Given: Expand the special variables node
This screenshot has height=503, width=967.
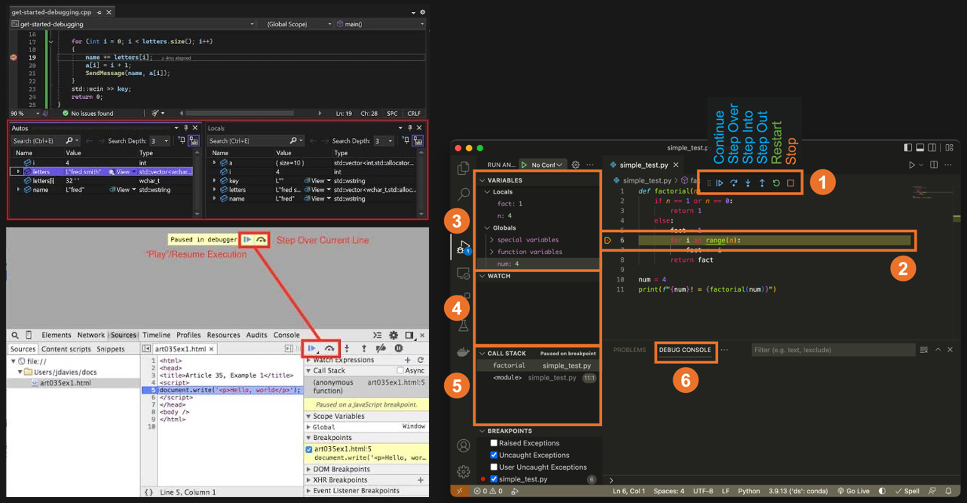Looking at the screenshot, I should coord(492,240).
